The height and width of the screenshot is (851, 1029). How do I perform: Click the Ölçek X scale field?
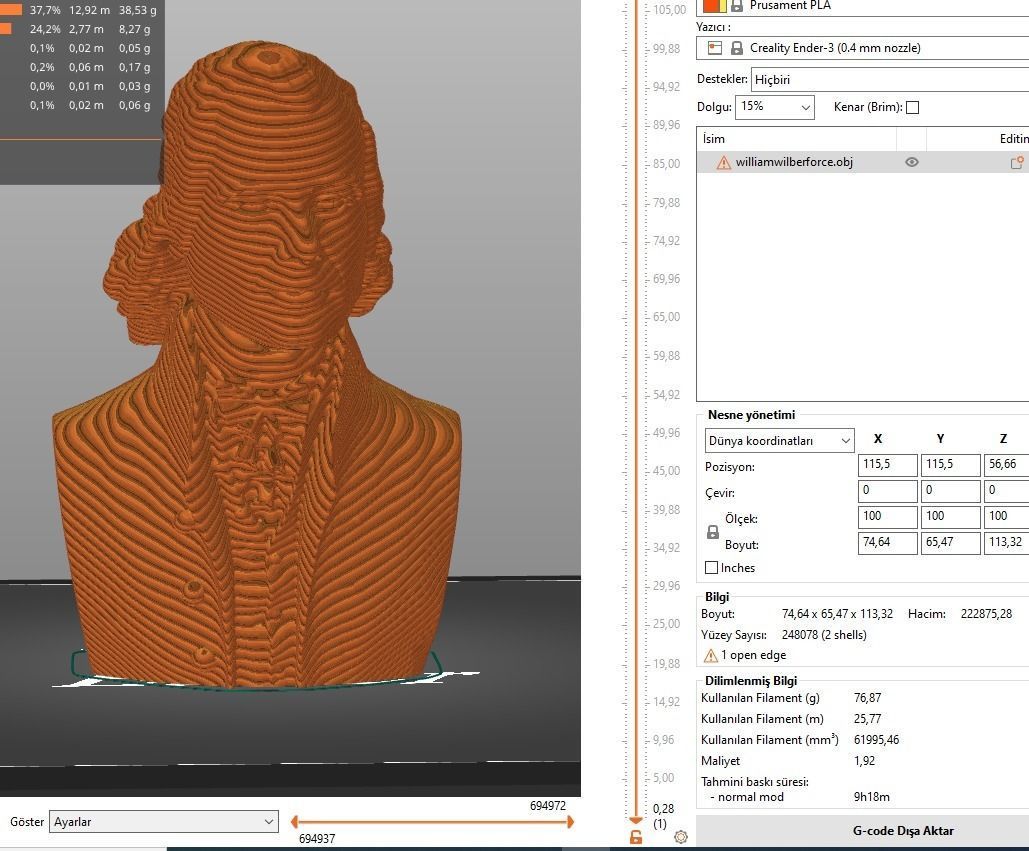pos(887,517)
